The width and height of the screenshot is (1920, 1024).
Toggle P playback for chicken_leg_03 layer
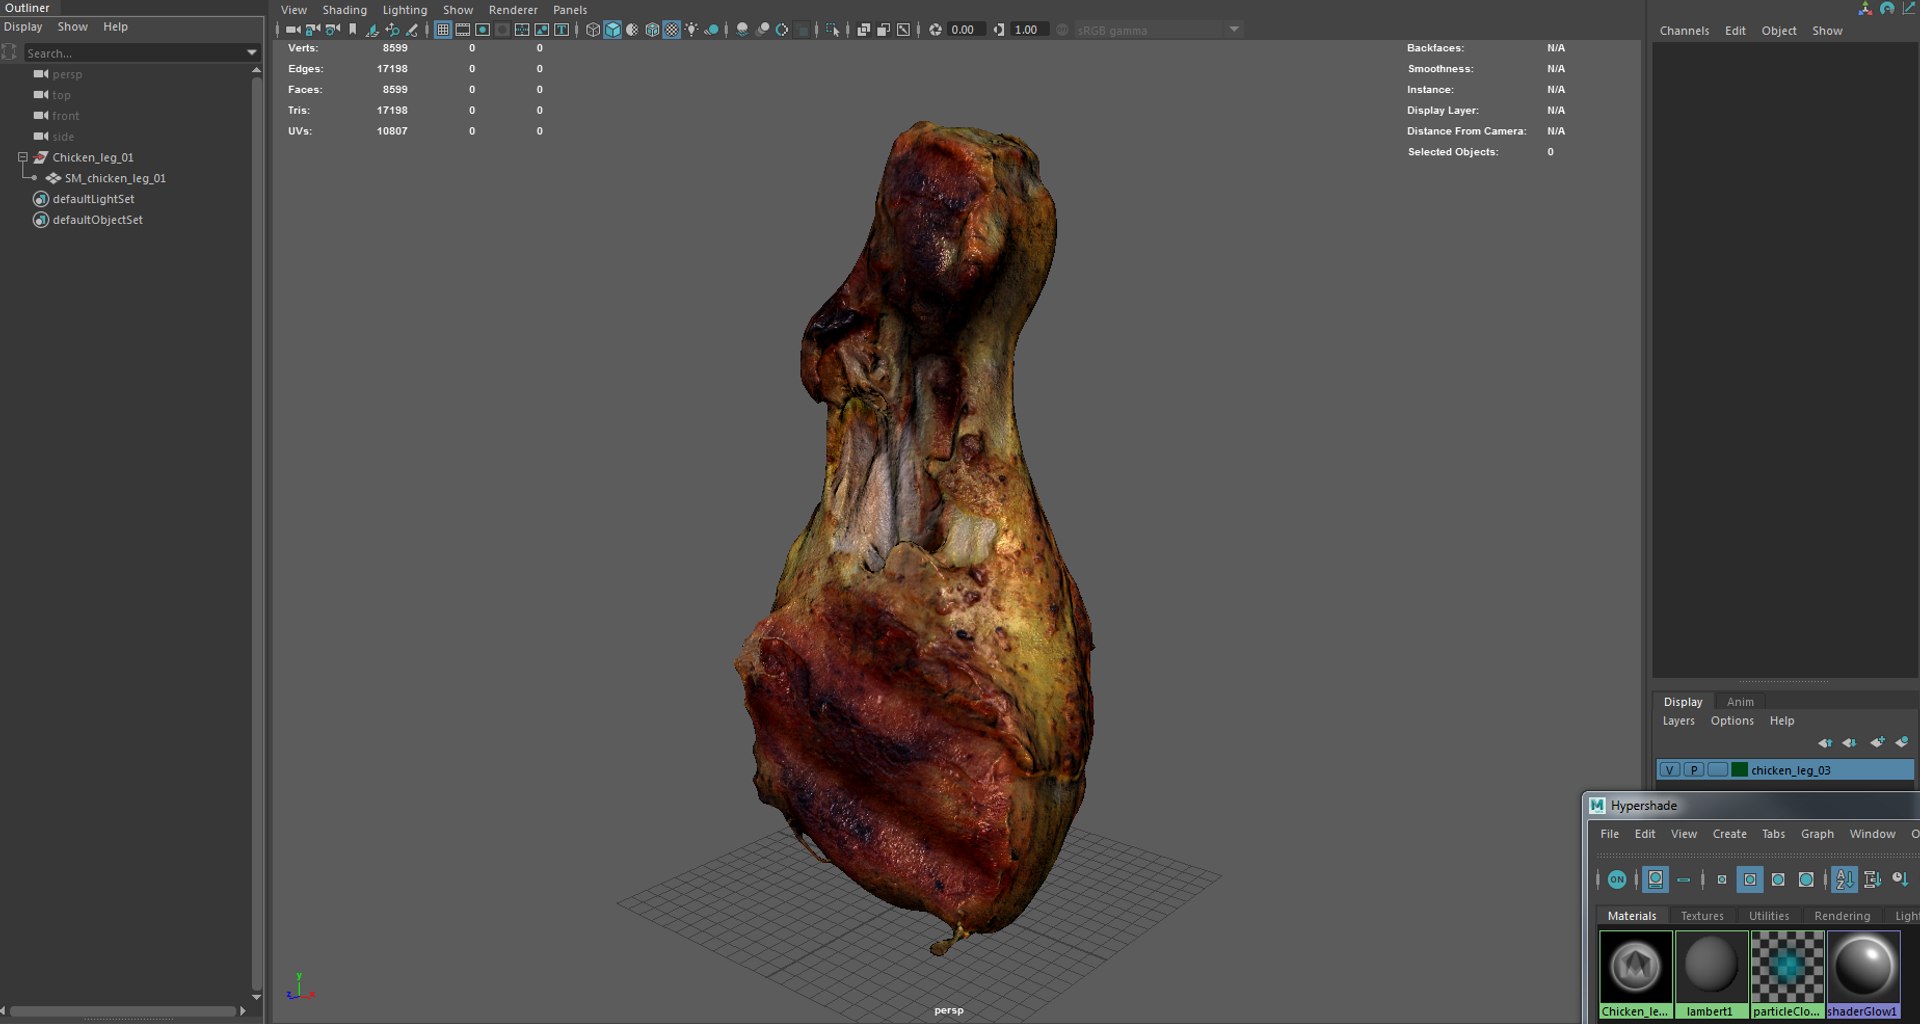coord(1693,770)
